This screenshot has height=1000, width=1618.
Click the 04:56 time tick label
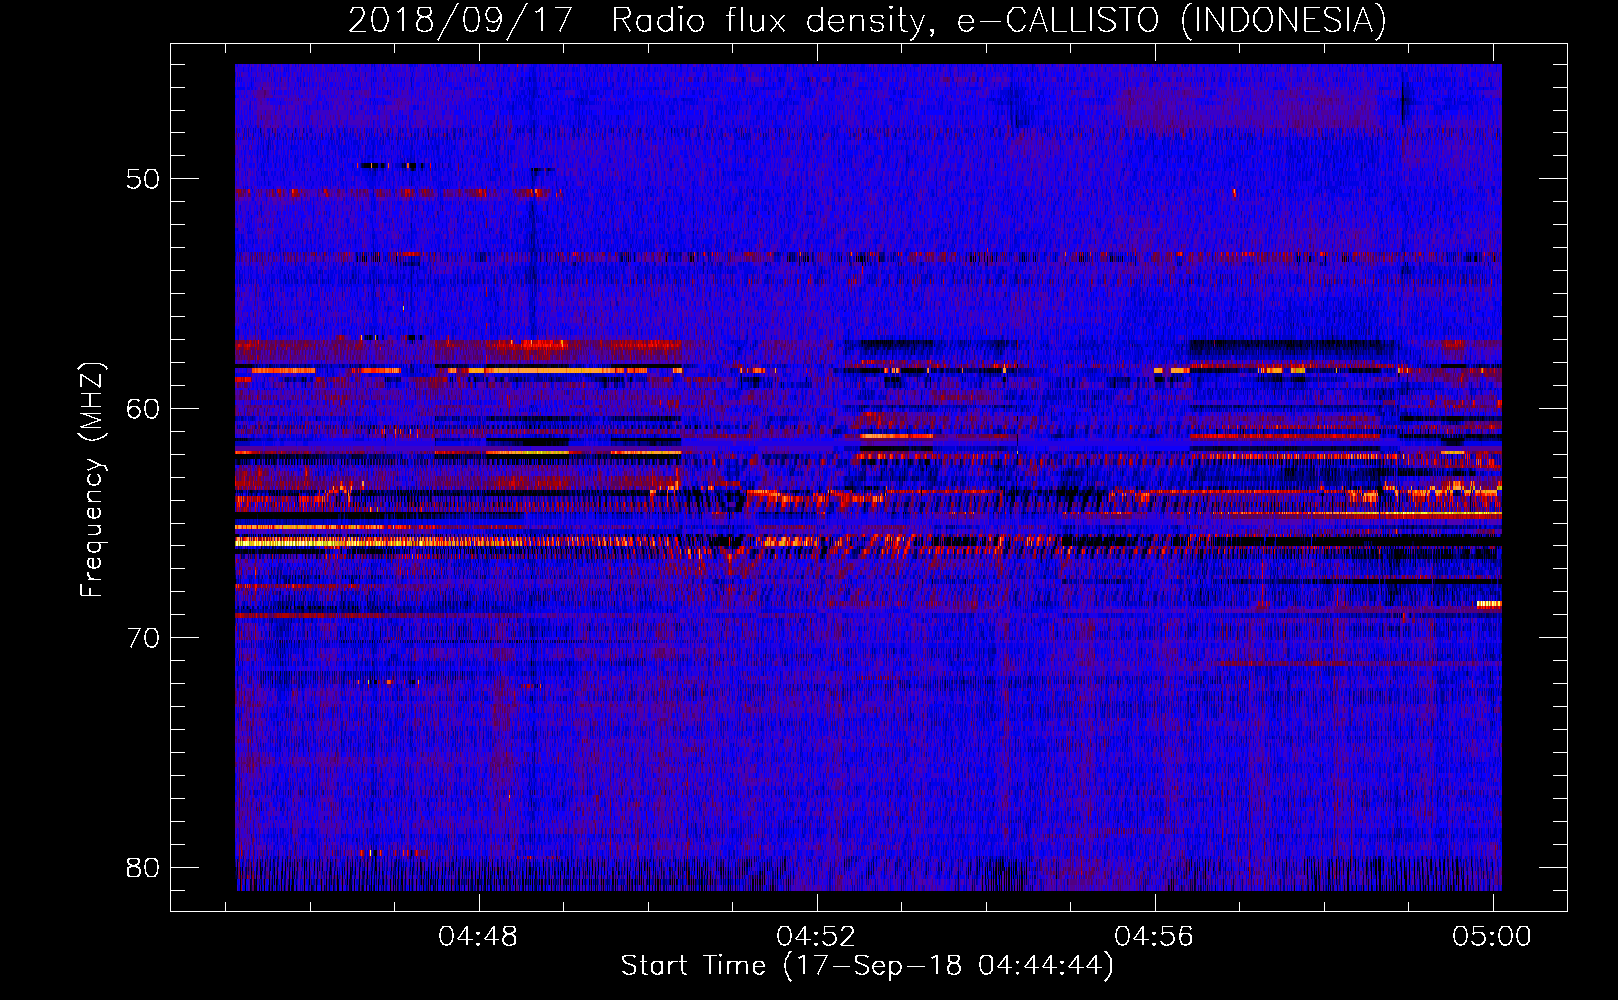point(1155,937)
